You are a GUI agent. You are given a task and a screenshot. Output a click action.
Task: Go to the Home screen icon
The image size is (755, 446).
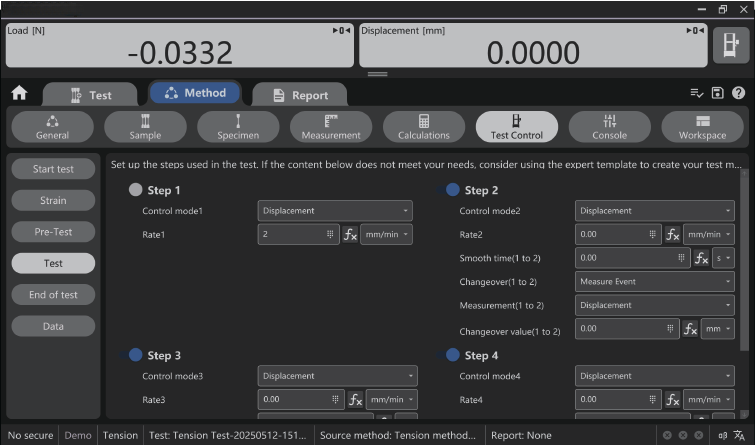pos(19,93)
